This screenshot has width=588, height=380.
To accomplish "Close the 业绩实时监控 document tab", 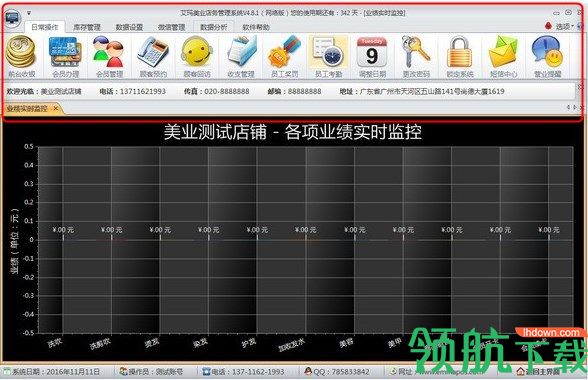I will pyautogui.click(x=56, y=108).
